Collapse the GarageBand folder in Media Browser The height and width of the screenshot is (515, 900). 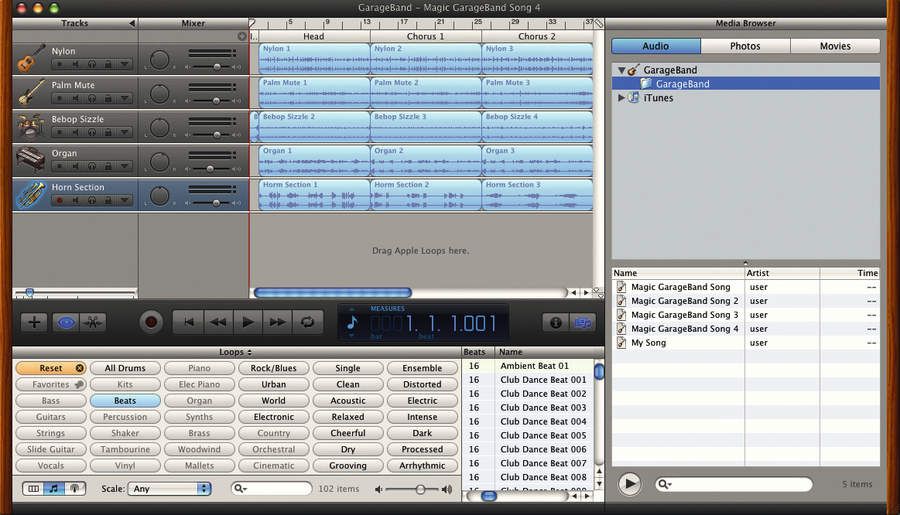[622, 70]
